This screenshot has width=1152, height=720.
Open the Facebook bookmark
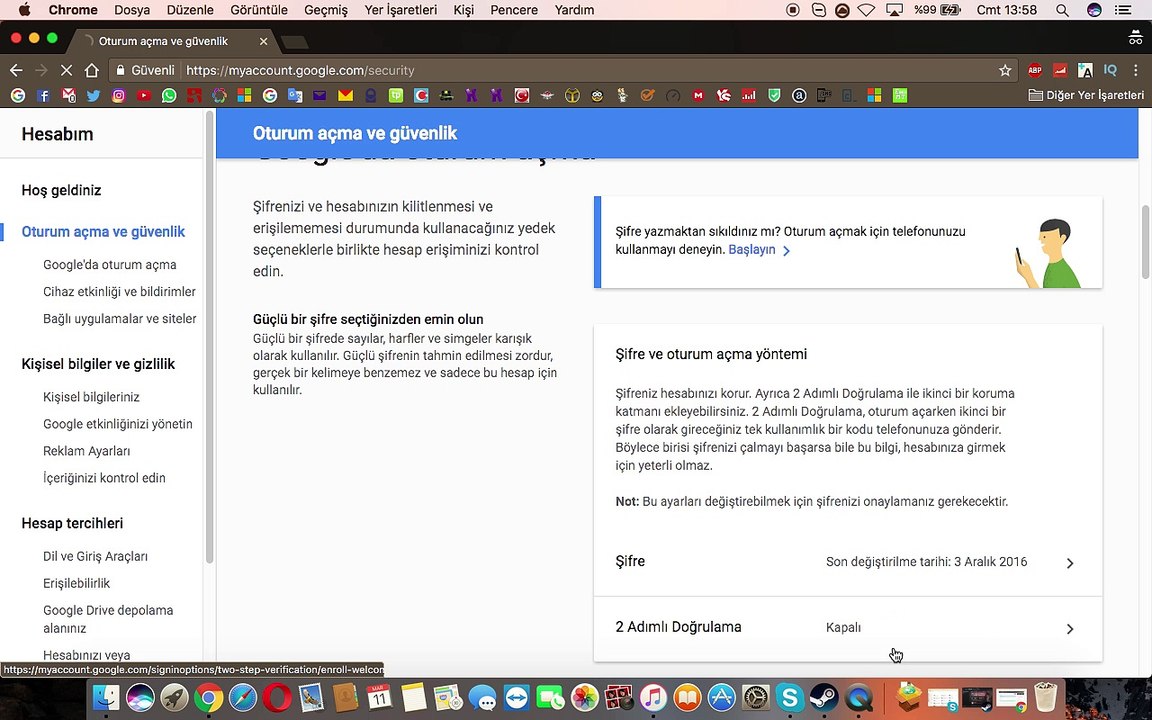(43, 96)
